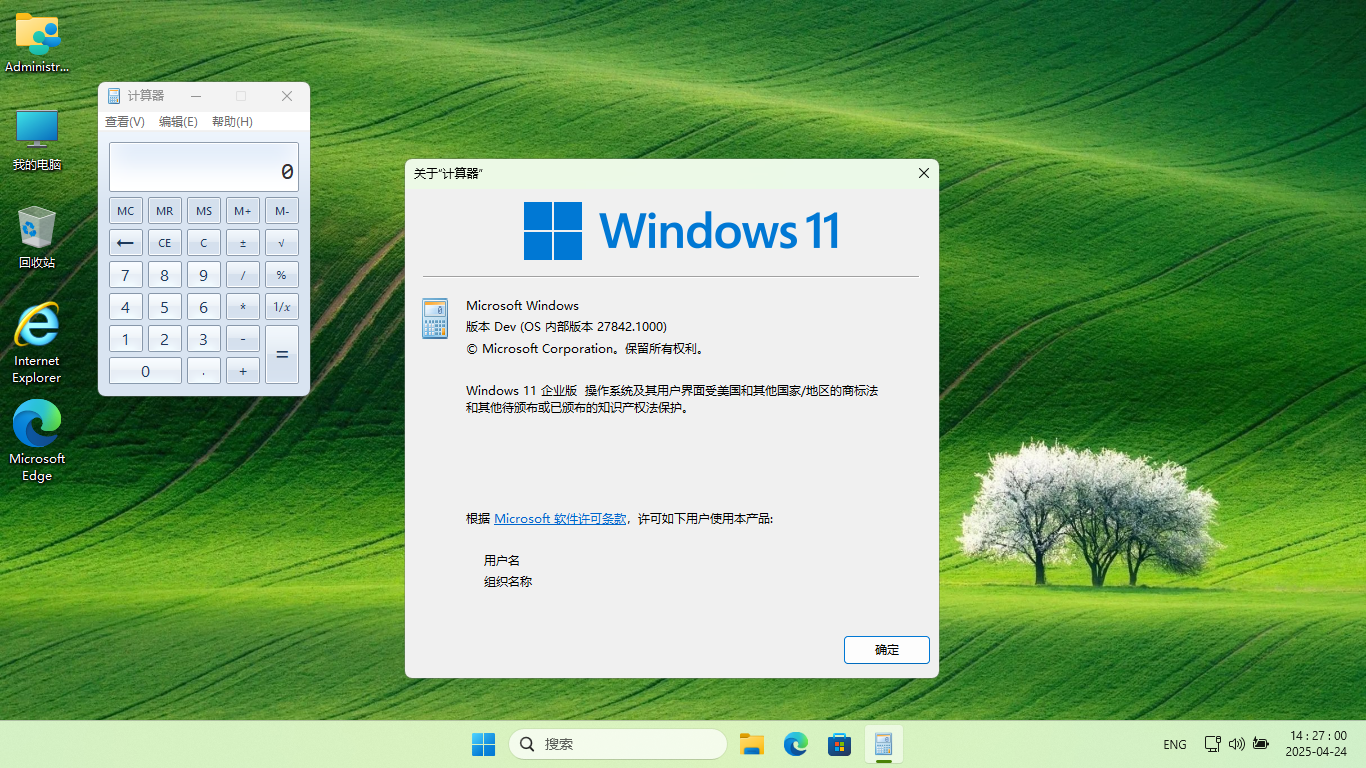Click the Windows 11 企业版 description text
Image resolution: width=1366 pixels, height=768 pixels.
coord(672,399)
